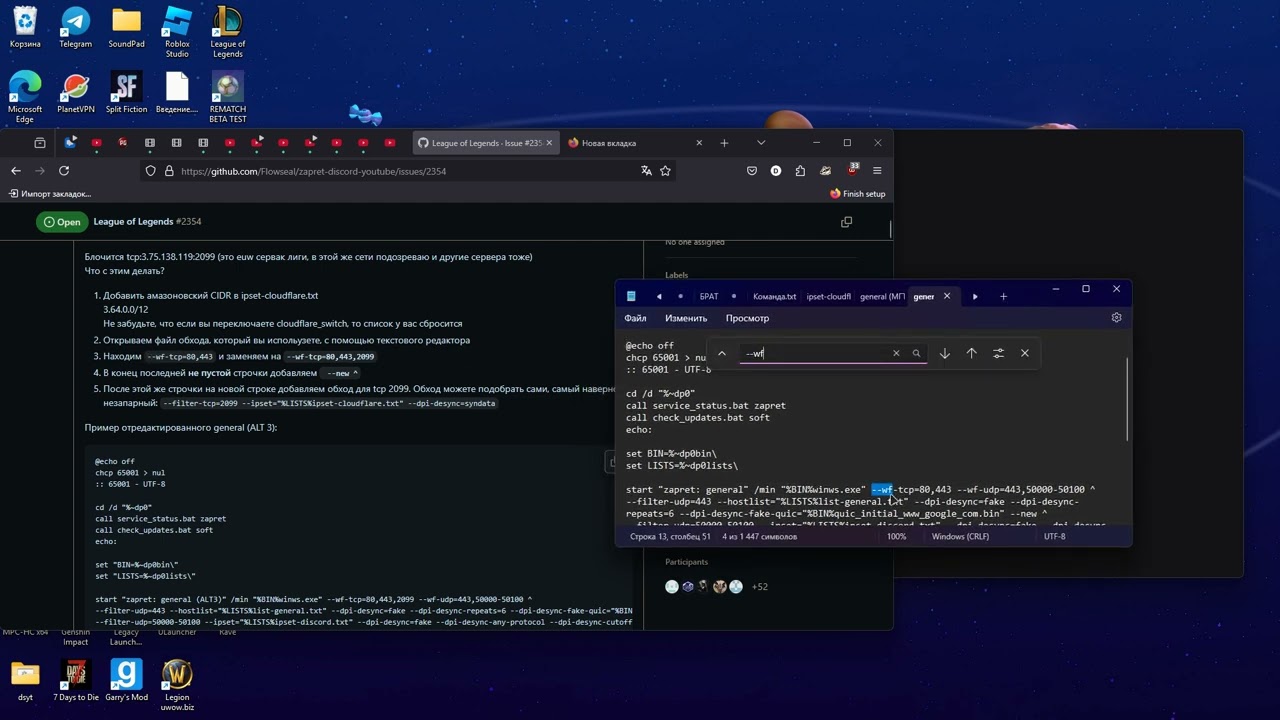Click Windows (CRLF) line ending in status bar
This screenshot has width=1280, height=720.
coord(961,537)
